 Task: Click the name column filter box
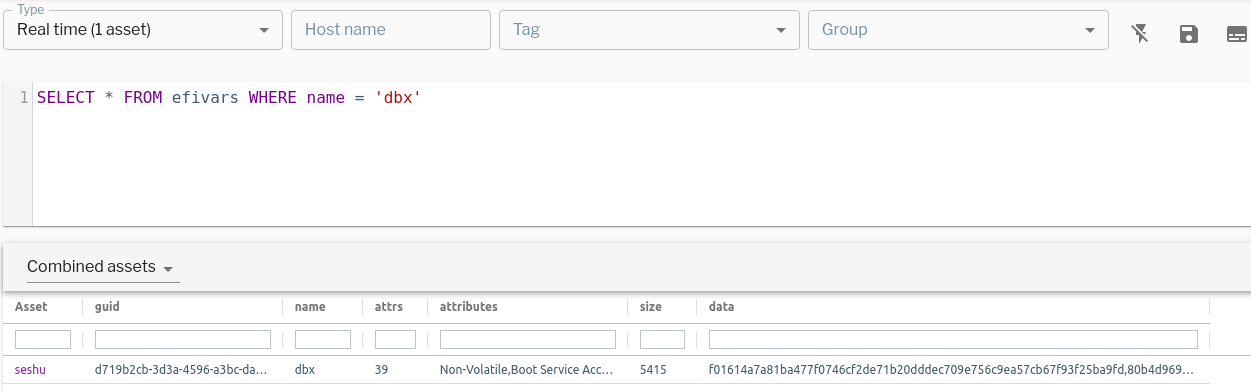click(323, 339)
